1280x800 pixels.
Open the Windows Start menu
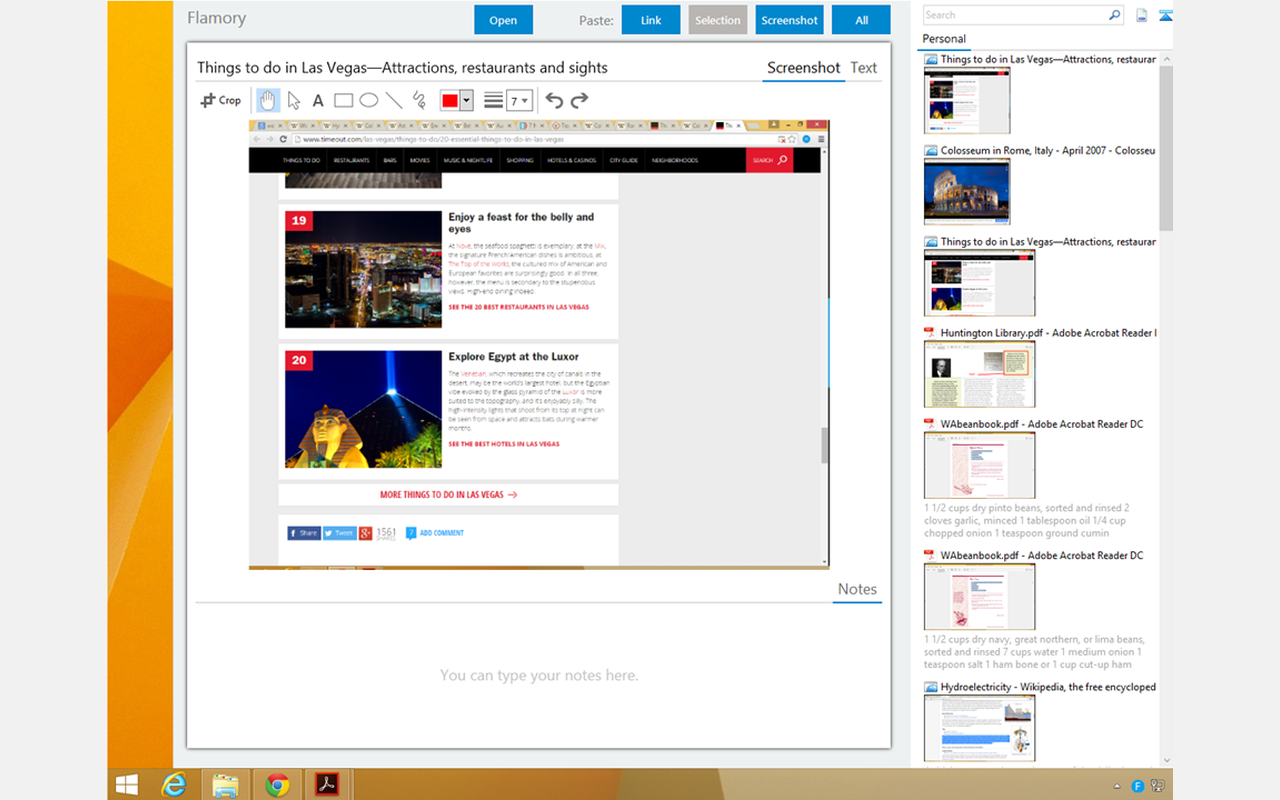[126, 785]
